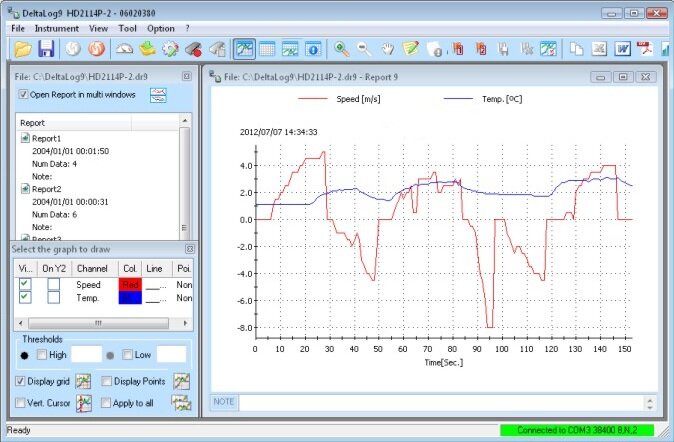Select the graph view toolbar icon
Image resolution: width=674 pixels, height=442 pixels.
[244, 49]
